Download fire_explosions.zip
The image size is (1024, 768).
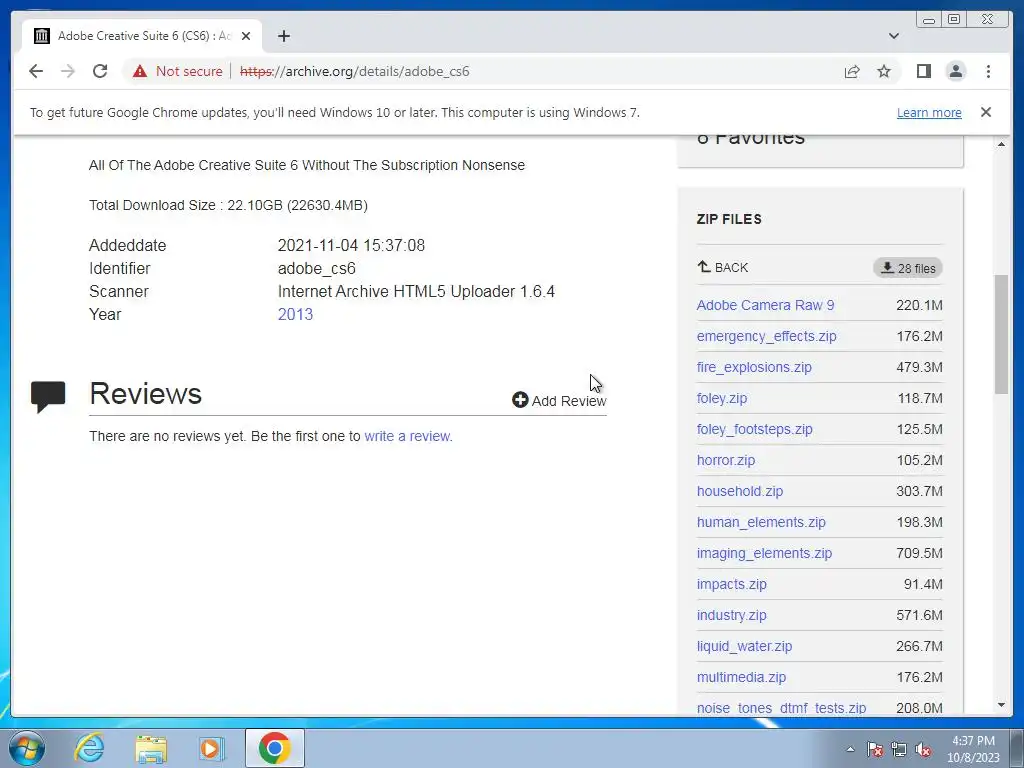[x=754, y=367]
